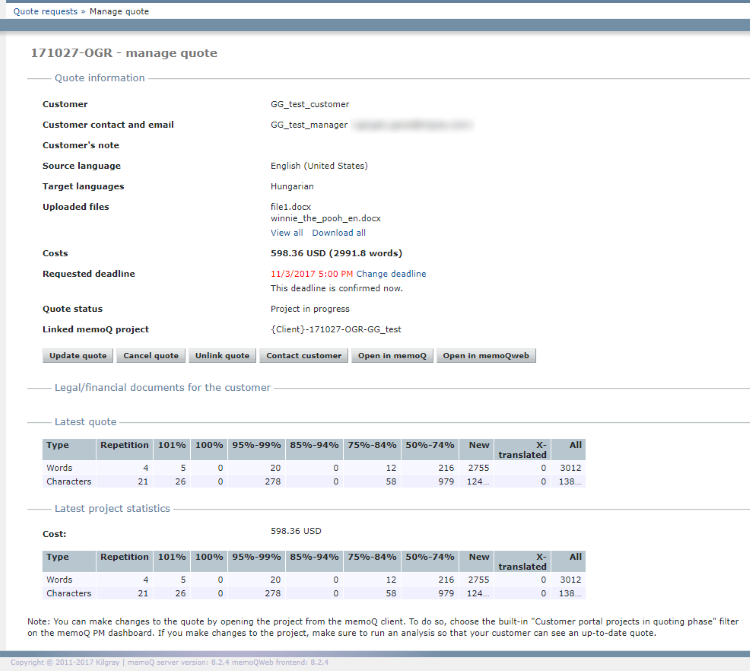The width and height of the screenshot is (750, 671).
Task: Click X-translated header in Latest quote table
Action: [523, 450]
